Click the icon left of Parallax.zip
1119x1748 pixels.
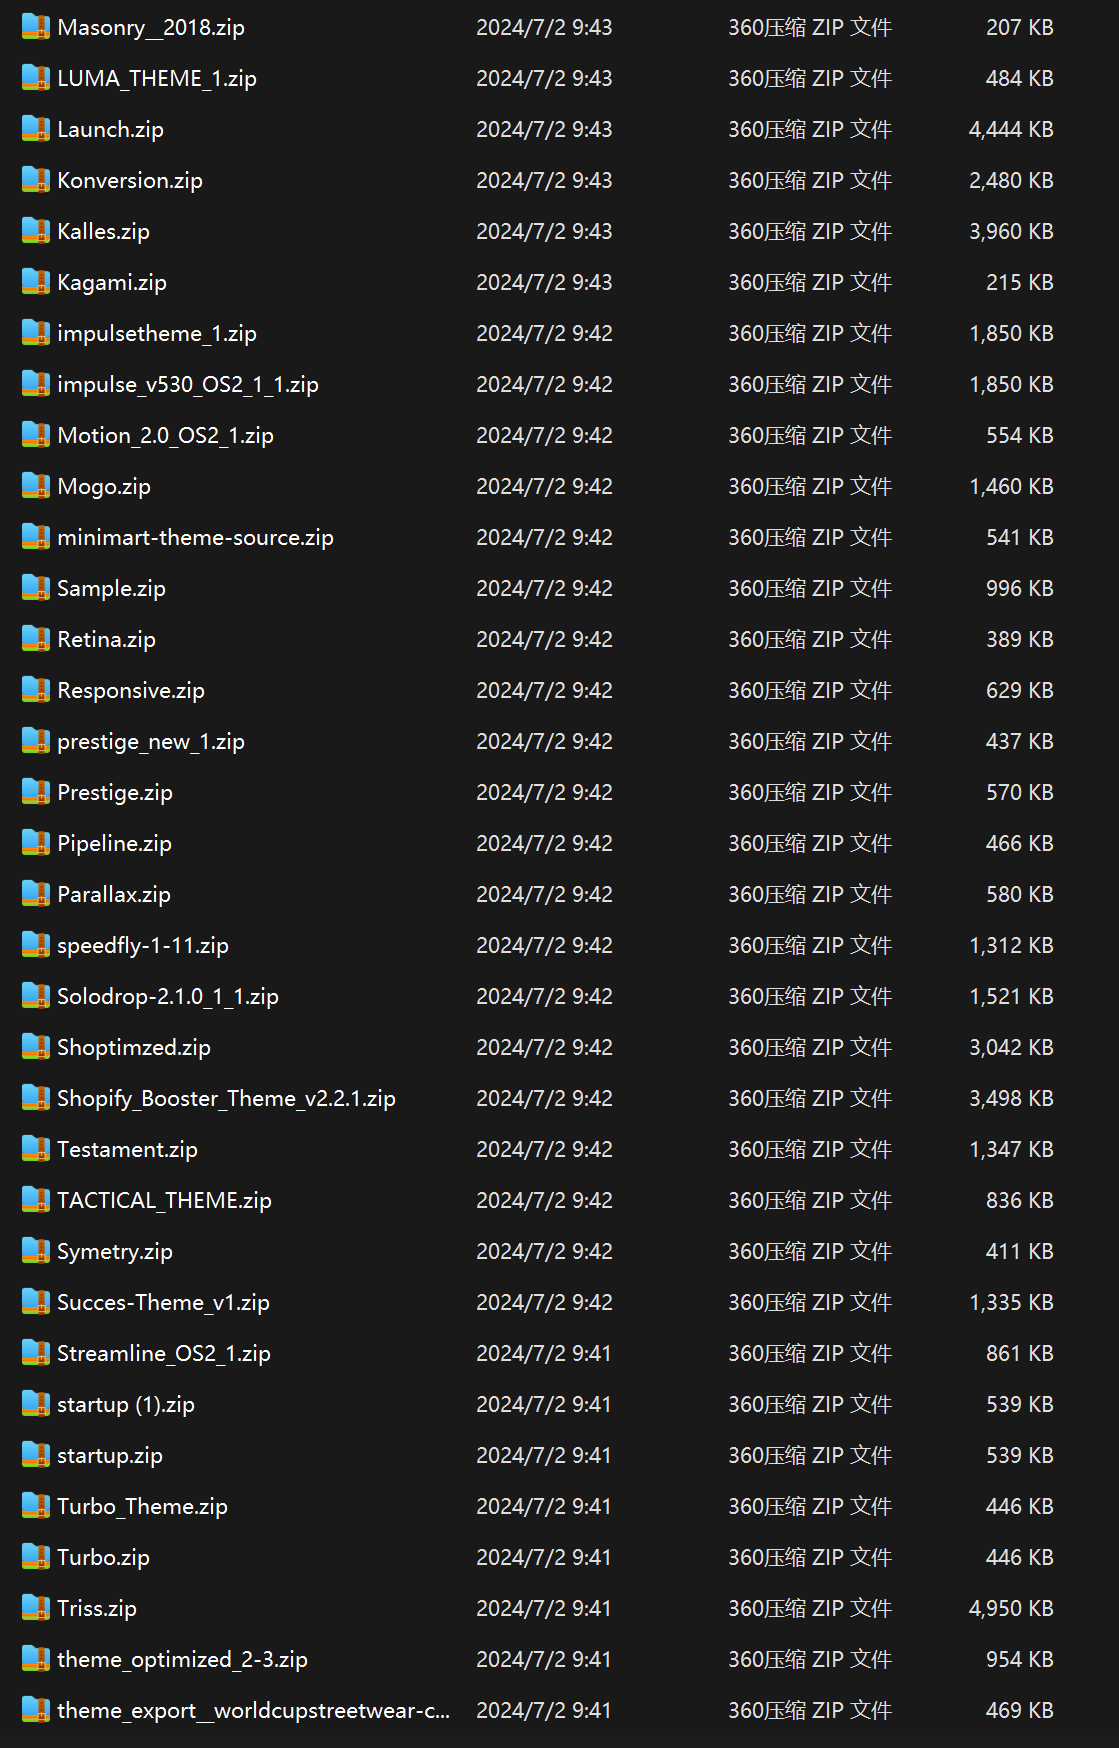click(36, 894)
